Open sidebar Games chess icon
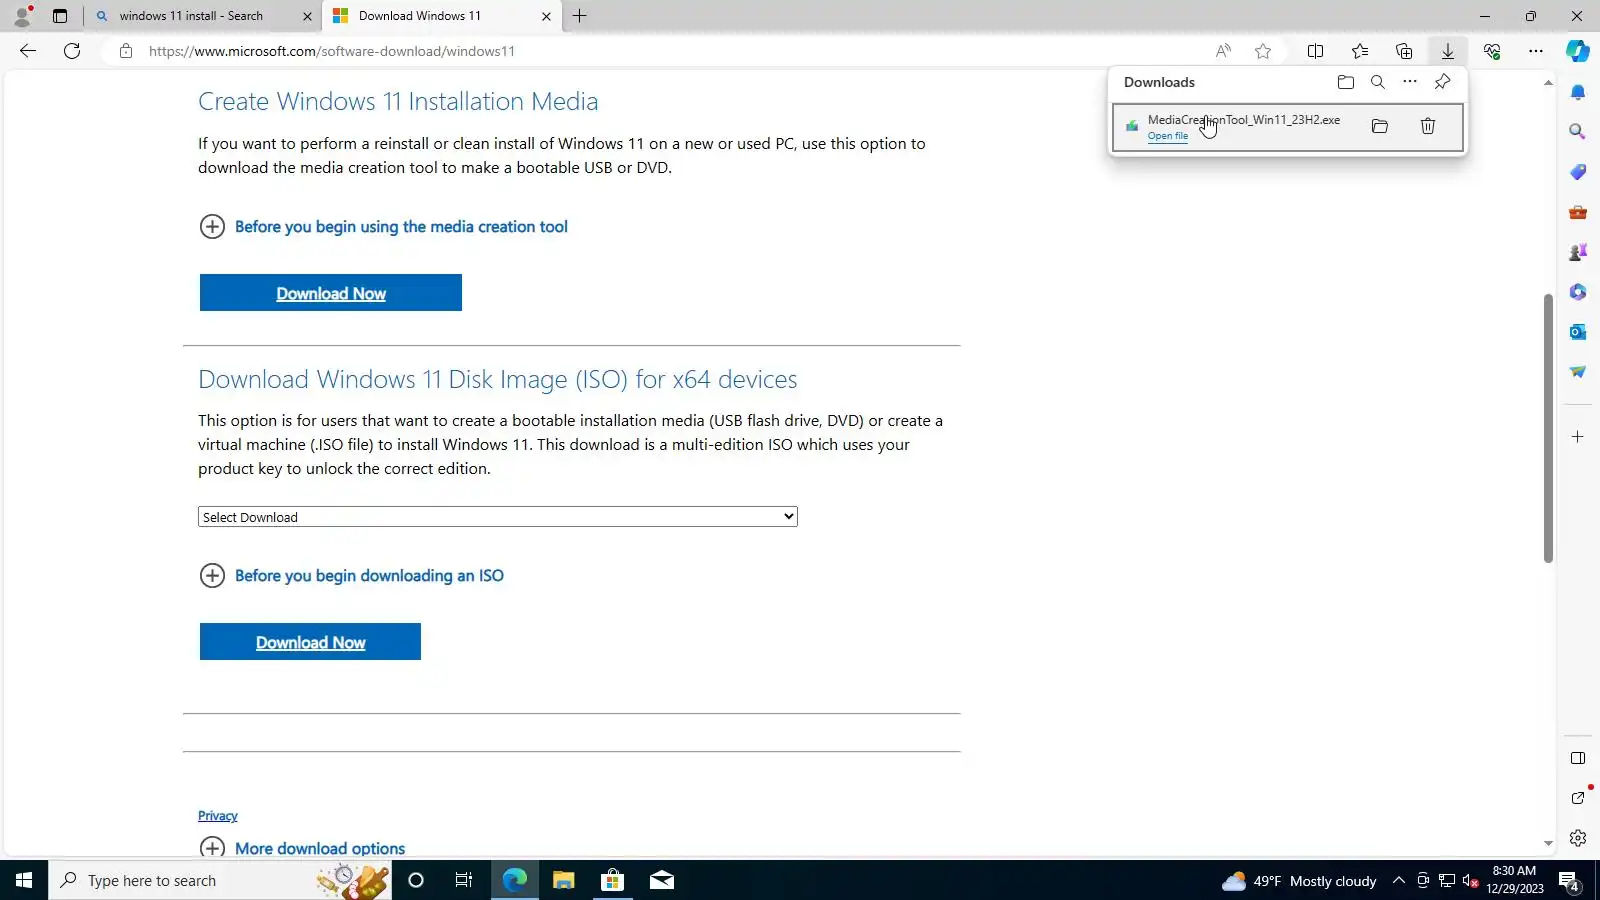The image size is (1600, 900). (1578, 252)
